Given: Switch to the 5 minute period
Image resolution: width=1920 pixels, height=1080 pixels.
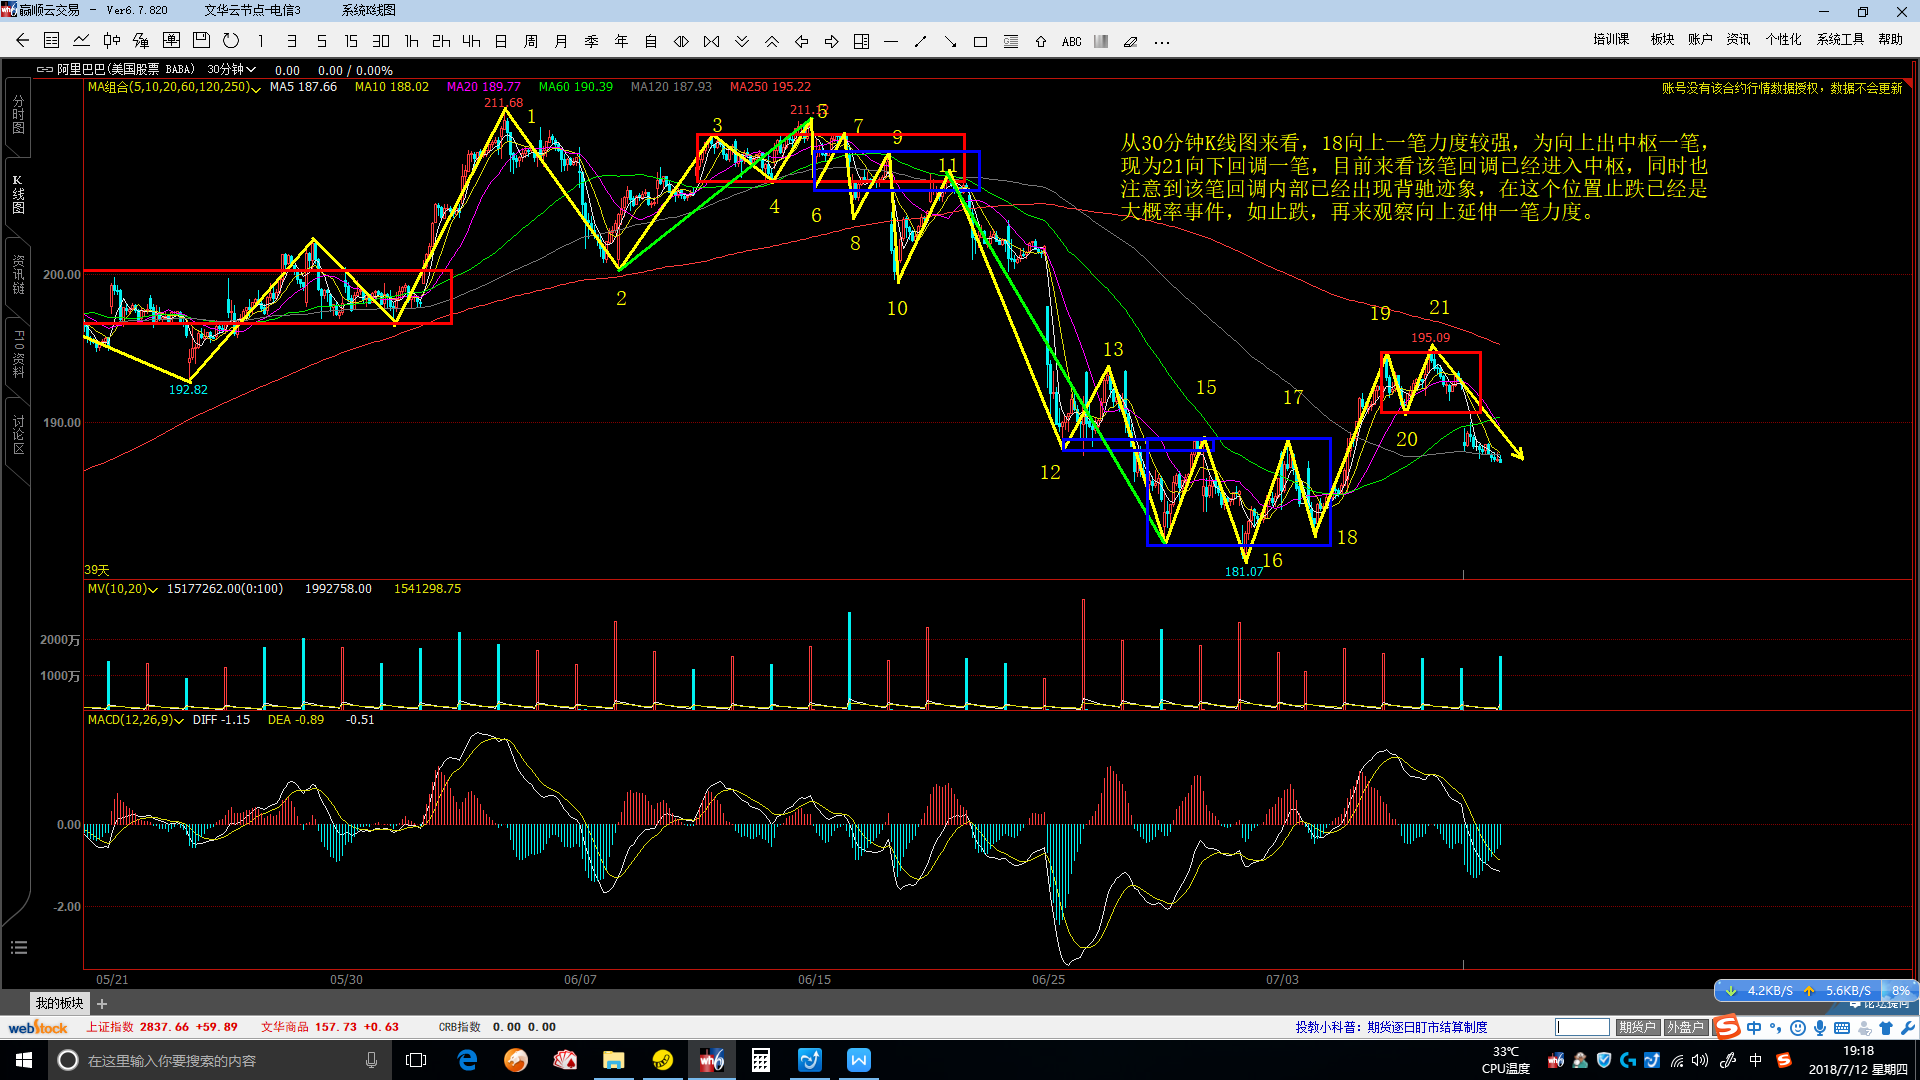Looking at the screenshot, I should coord(321,41).
